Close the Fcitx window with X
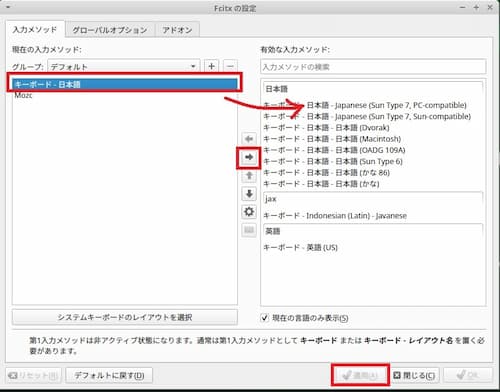Image resolution: width=500 pixels, height=392 pixels. click(490, 7)
